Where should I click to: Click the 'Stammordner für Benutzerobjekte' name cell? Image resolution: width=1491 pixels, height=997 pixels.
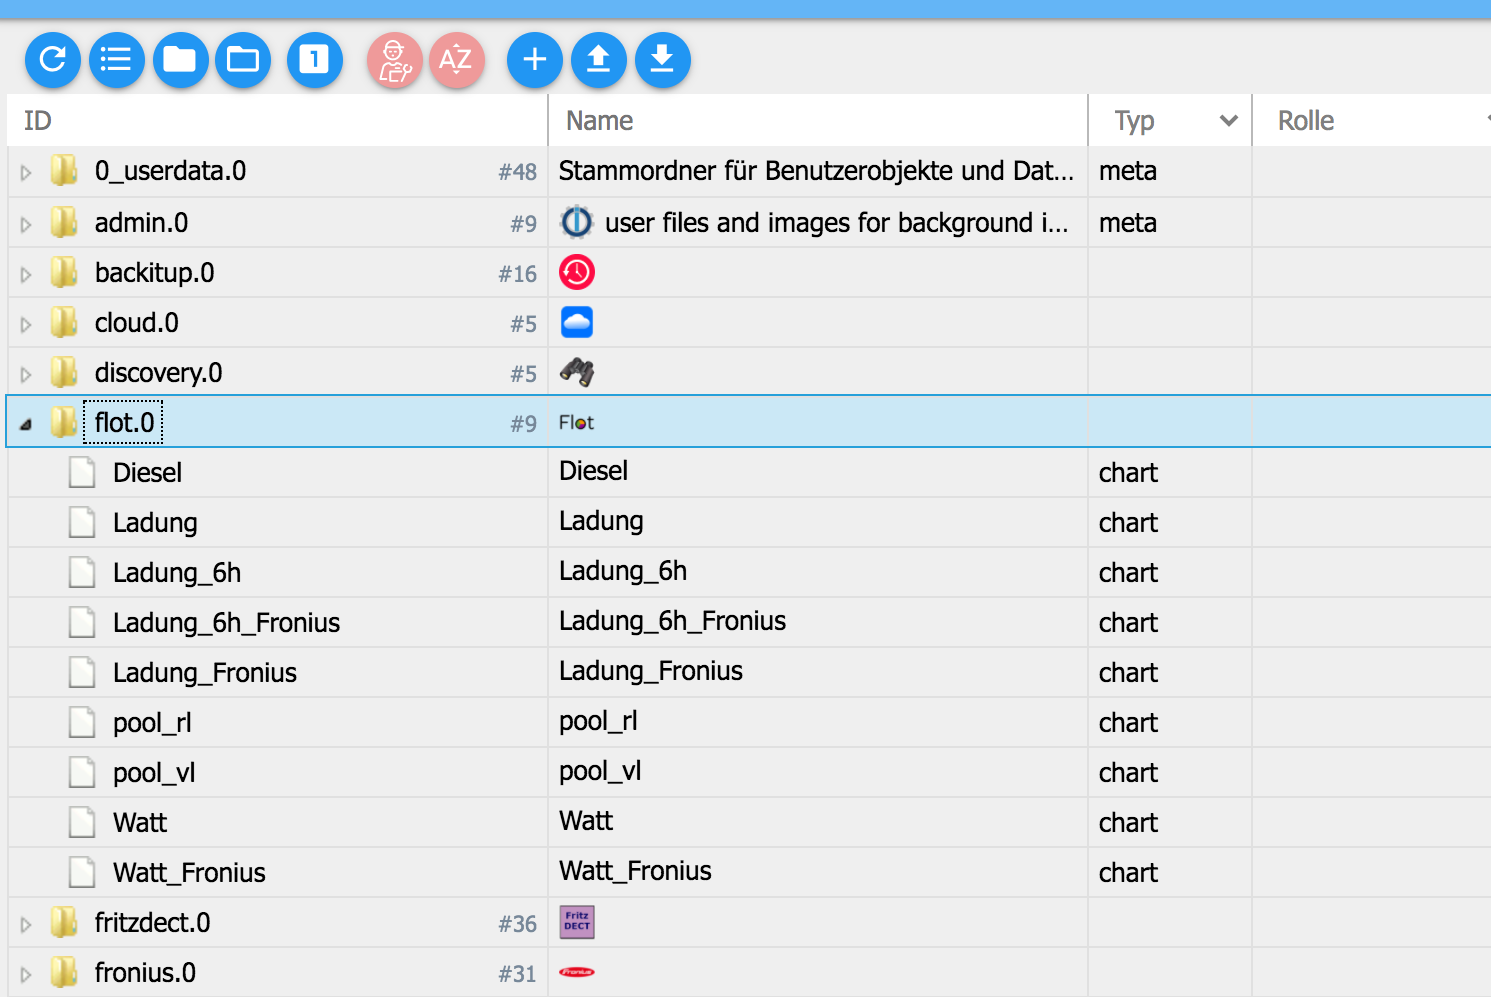click(817, 171)
